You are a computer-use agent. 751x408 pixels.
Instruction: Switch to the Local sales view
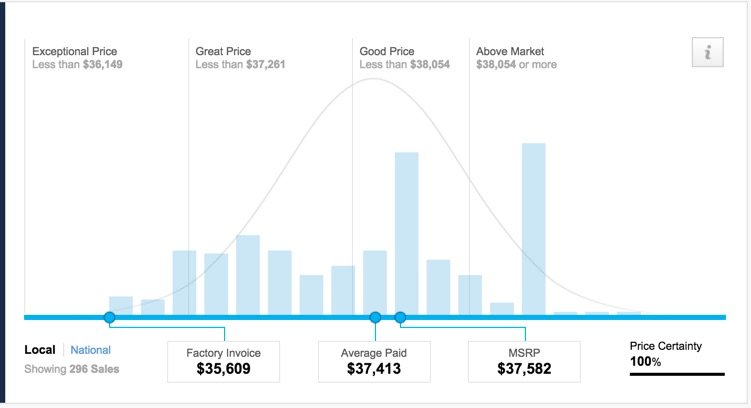40,350
